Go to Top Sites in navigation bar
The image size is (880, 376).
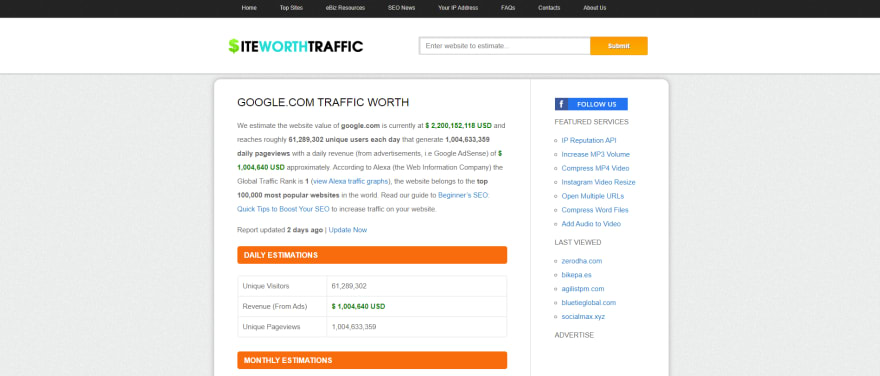coord(291,8)
